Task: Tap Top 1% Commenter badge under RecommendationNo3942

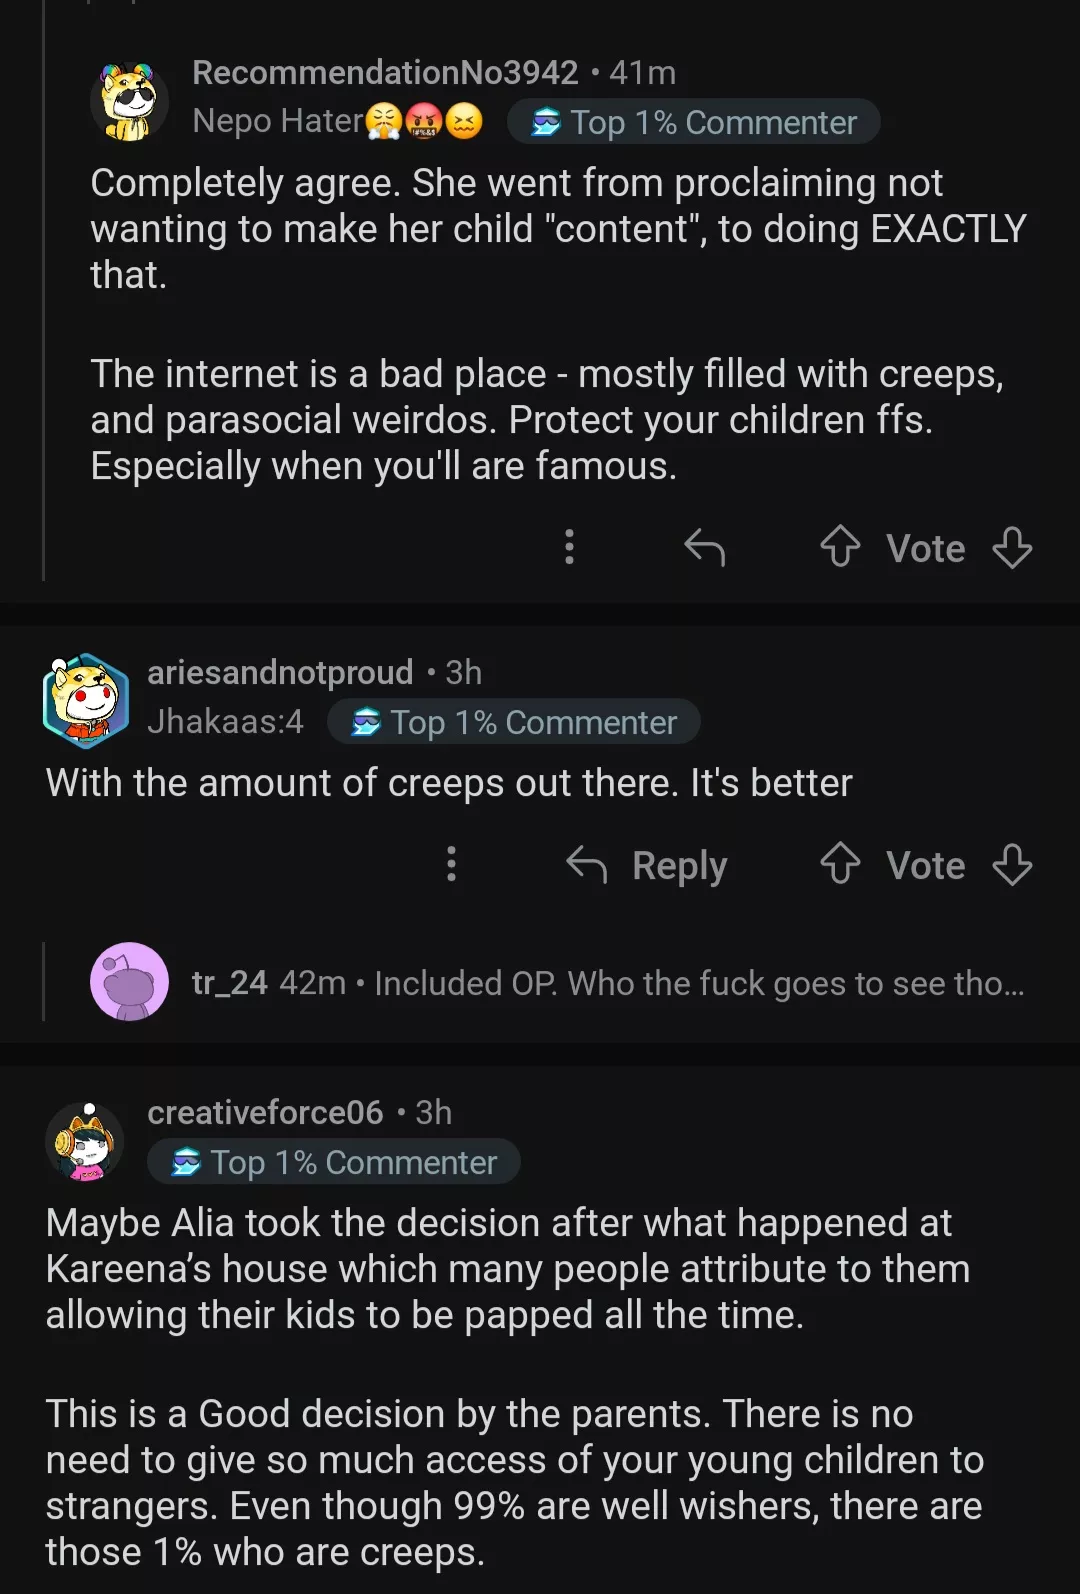Action: pyautogui.click(x=693, y=122)
